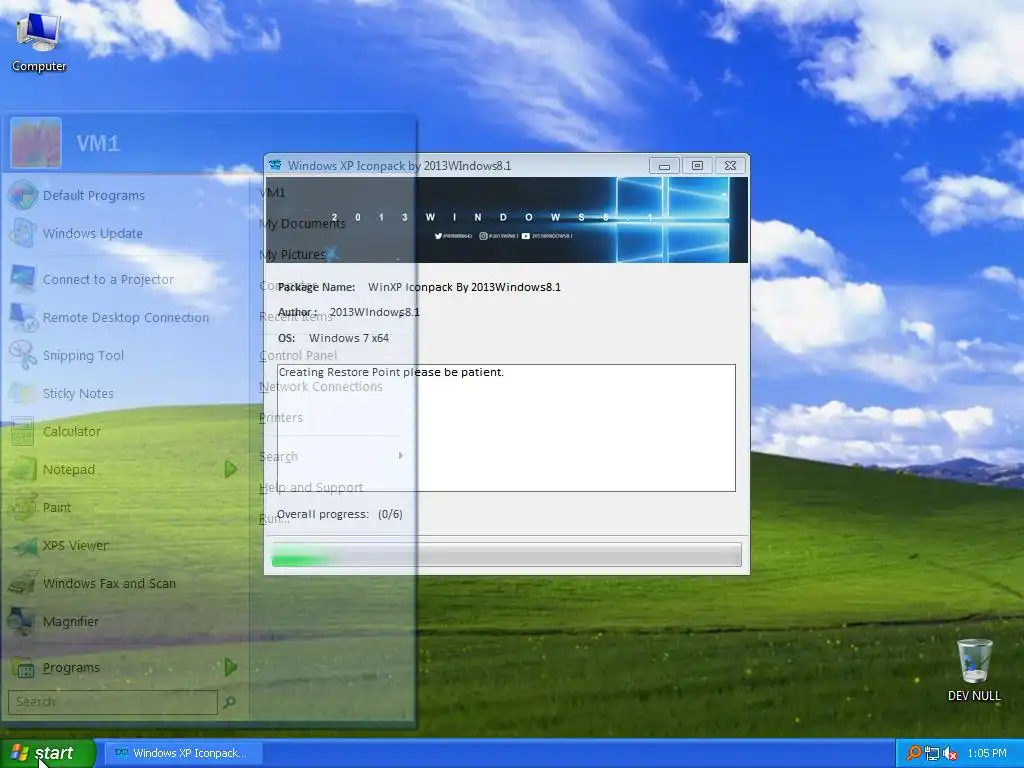The height and width of the screenshot is (768, 1024).
Task: Expand the Notepad jump list arrow
Action: point(231,469)
